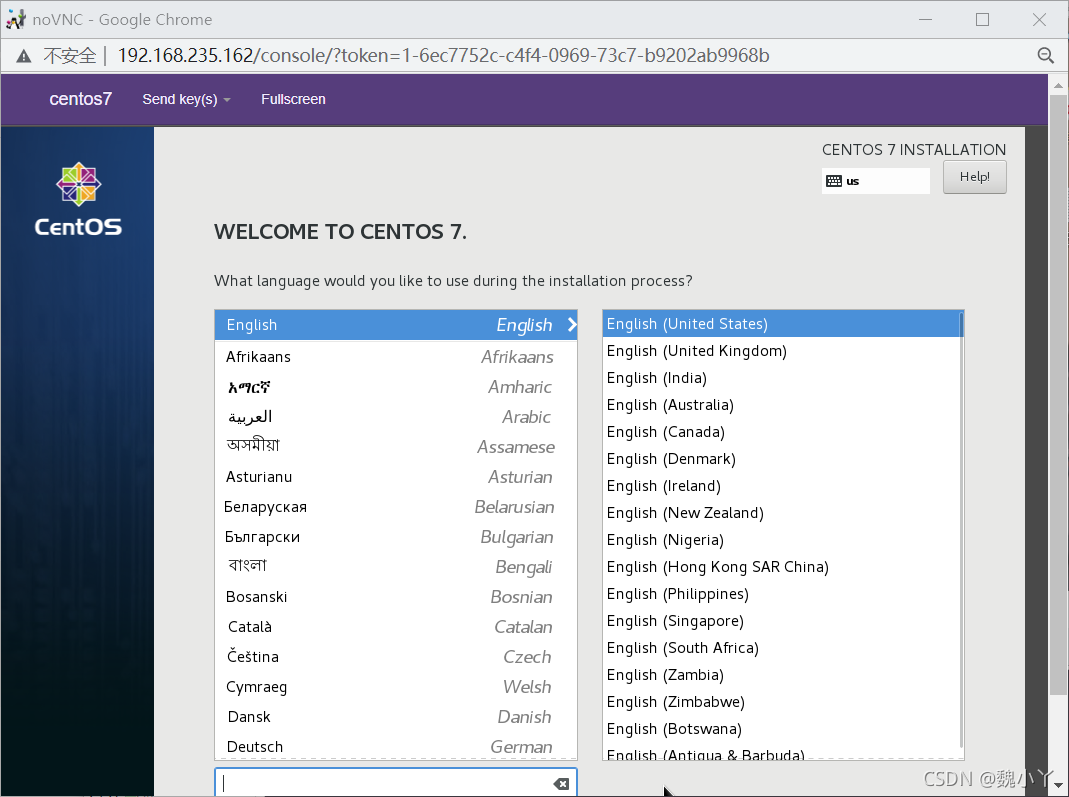The height and width of the screenshot is (797, 1069).
Task: Click the not-secure warning icon in the address bar
Action: tap(24, 56)
